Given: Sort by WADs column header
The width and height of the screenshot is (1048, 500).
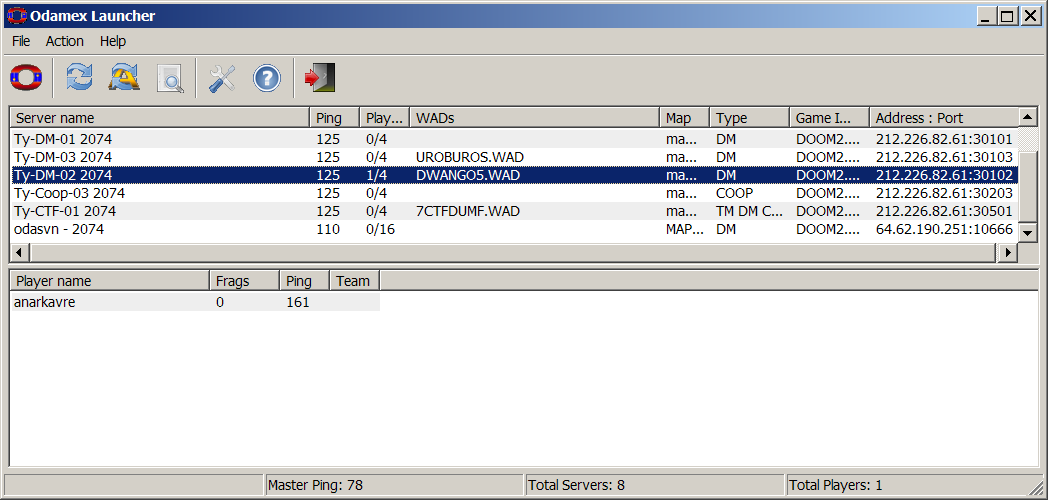Looking at the screenshot, I should tap(535, 118).
